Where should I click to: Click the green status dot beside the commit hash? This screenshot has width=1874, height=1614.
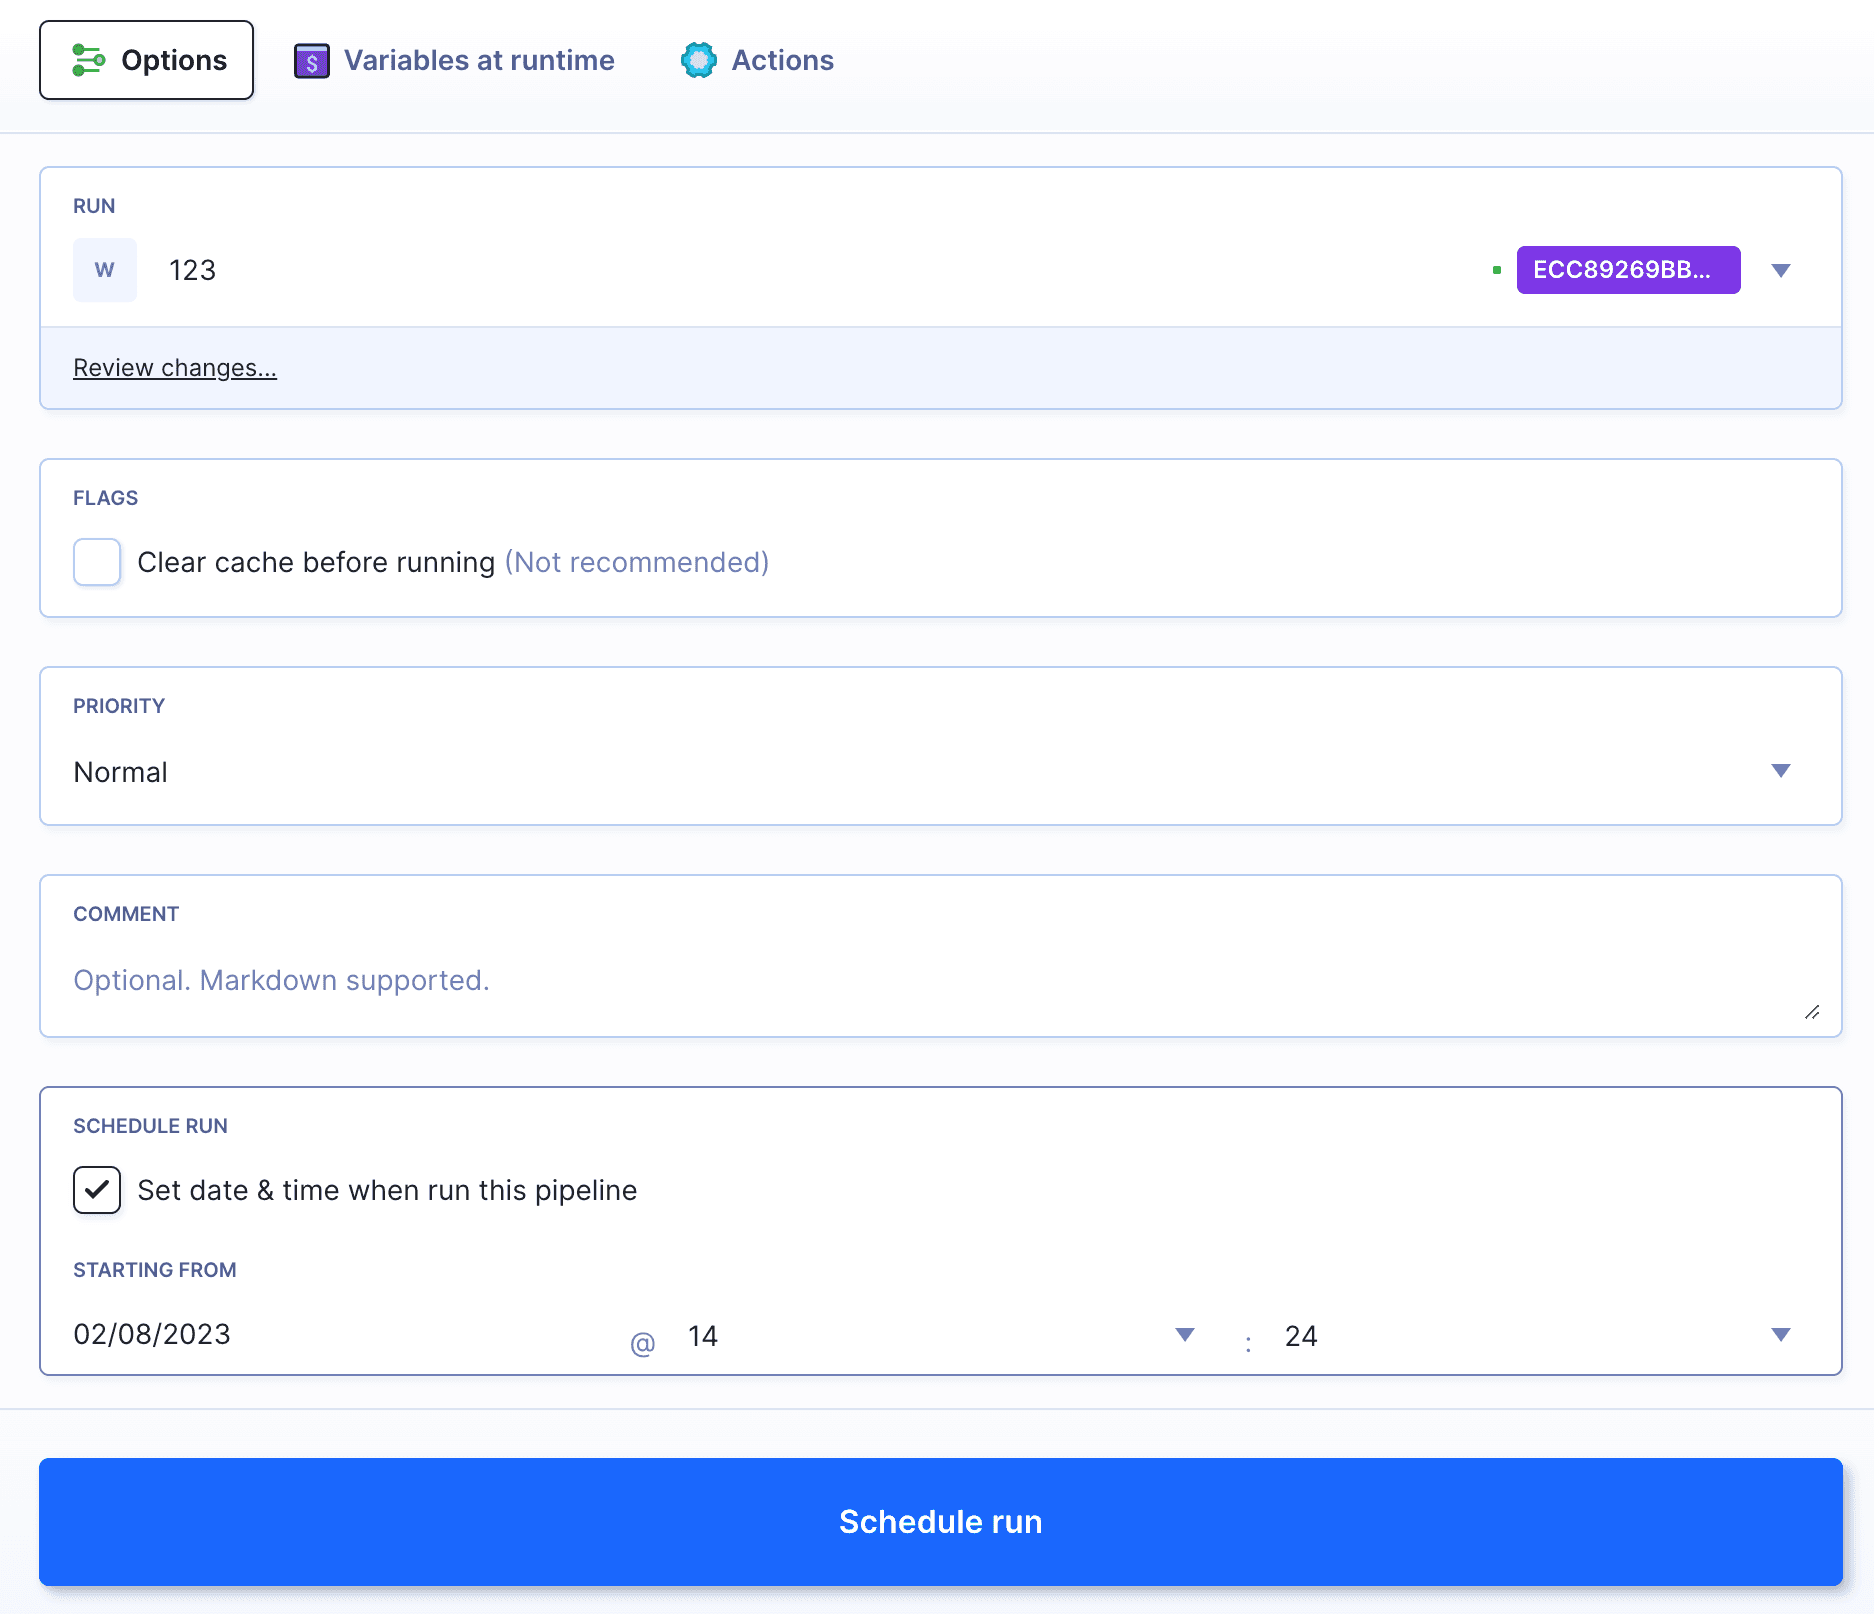click(x=1496, y=270)
